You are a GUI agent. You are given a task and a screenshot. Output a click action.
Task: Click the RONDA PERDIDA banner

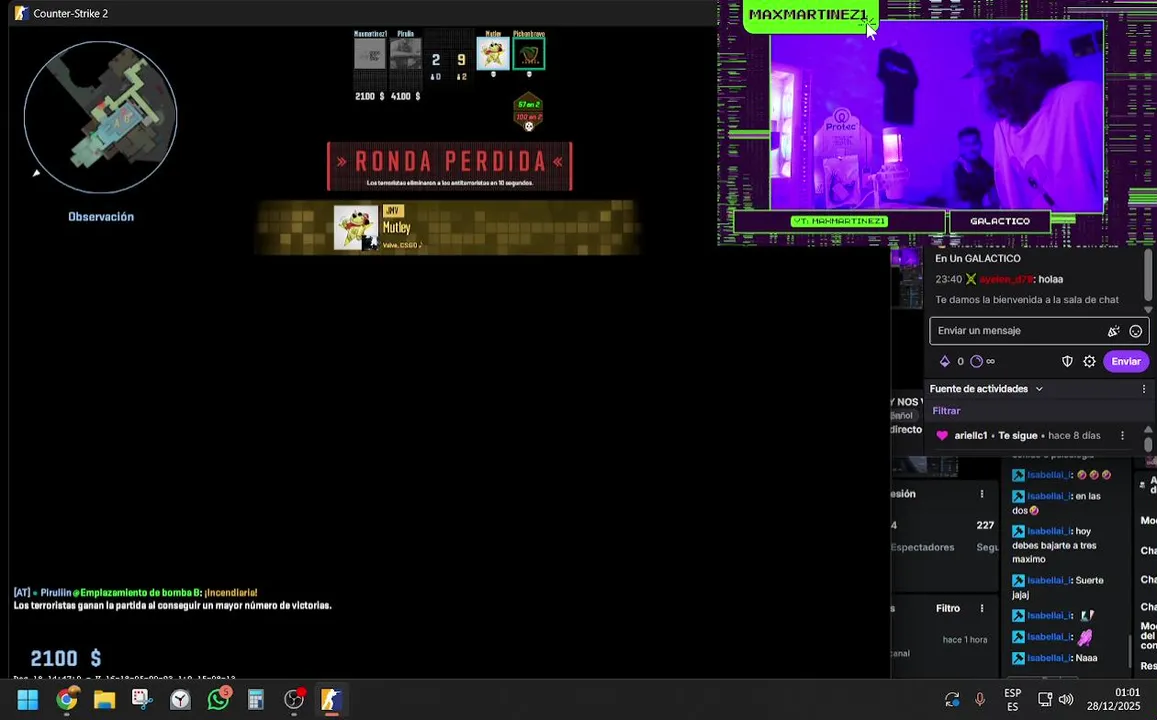(449, 166)
